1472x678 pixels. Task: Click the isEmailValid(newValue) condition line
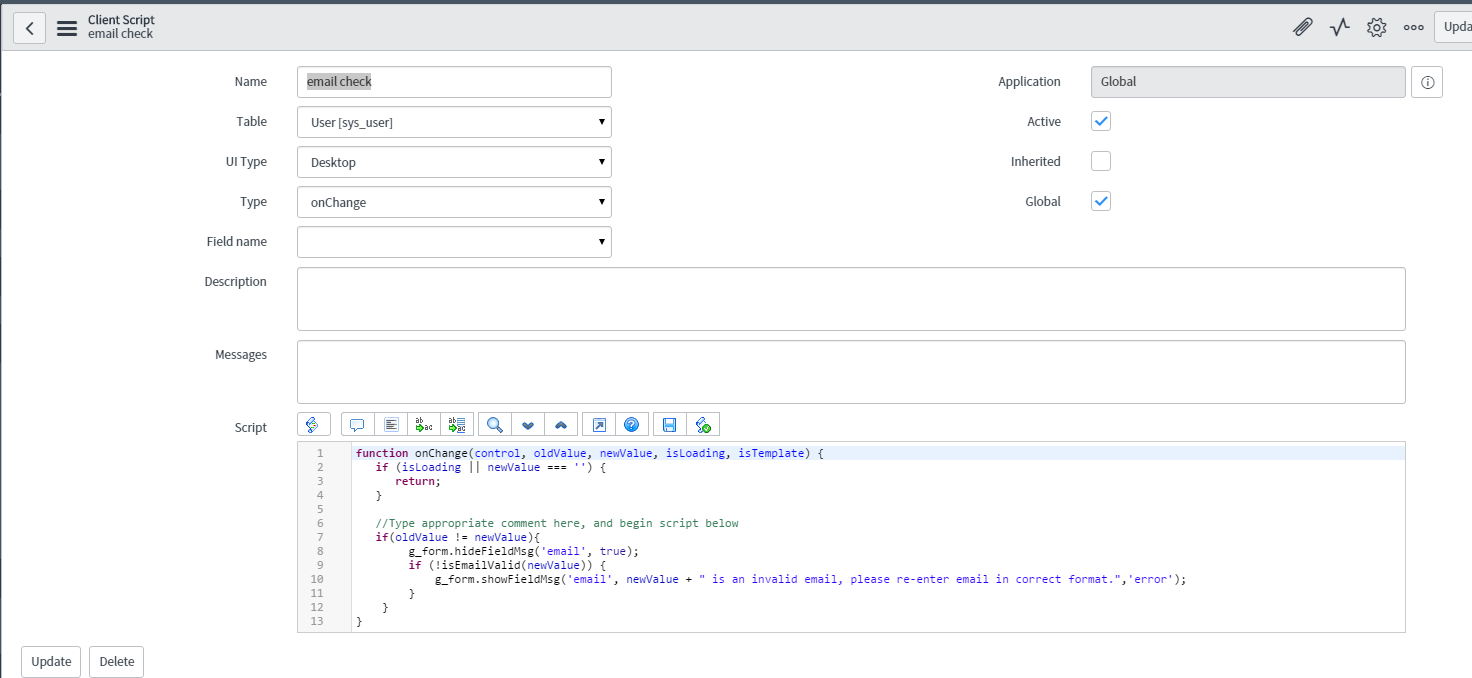click(x=507, y=565)
